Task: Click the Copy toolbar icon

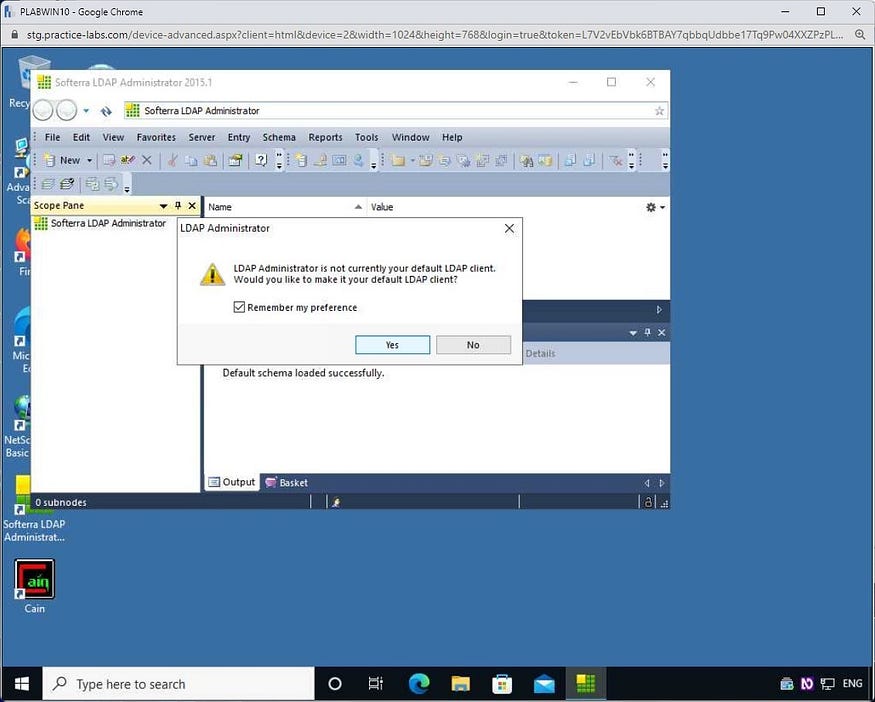Action: tap(191, 161)
